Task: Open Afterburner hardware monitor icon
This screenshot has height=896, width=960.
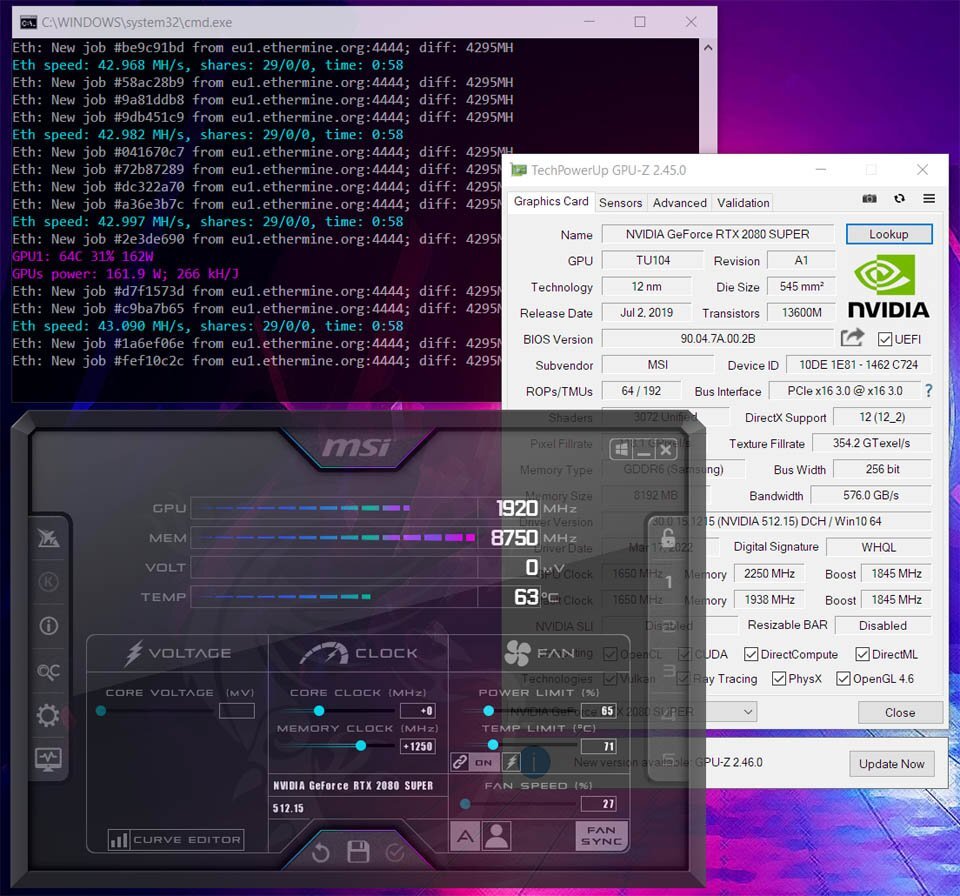Action: [48, 759]
